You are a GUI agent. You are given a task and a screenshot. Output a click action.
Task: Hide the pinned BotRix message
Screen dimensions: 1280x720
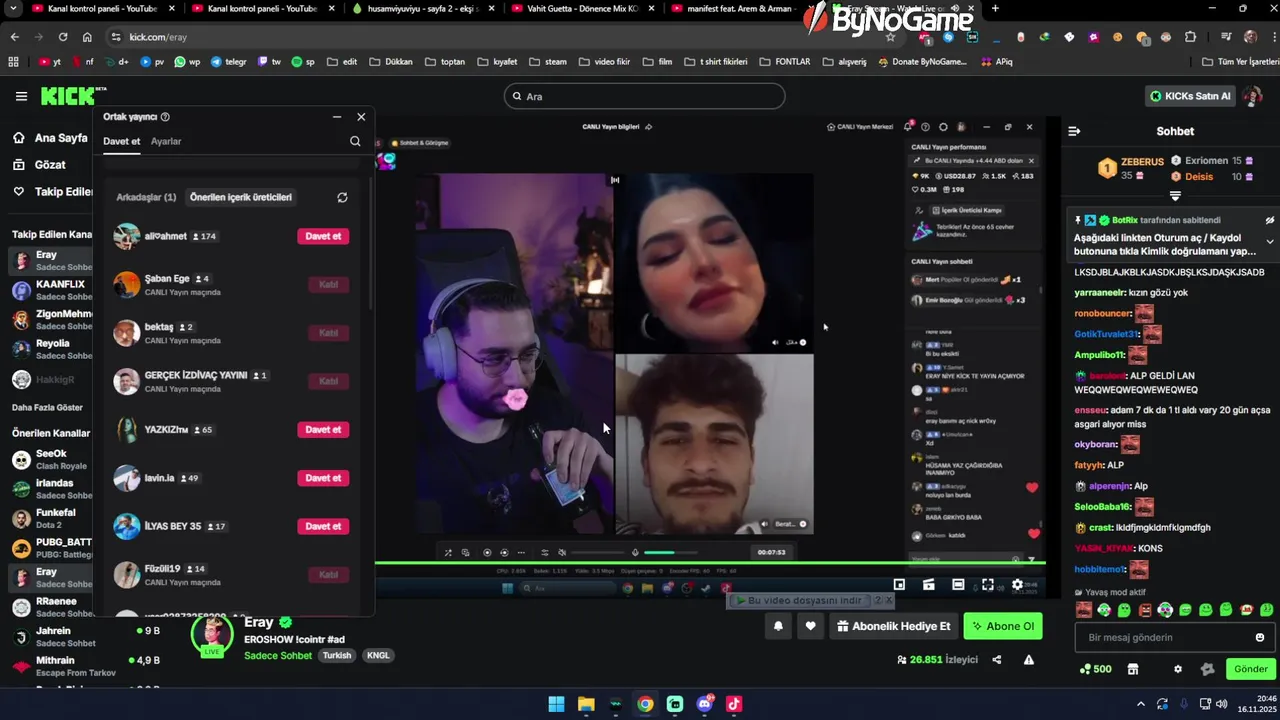point(1270,220)
